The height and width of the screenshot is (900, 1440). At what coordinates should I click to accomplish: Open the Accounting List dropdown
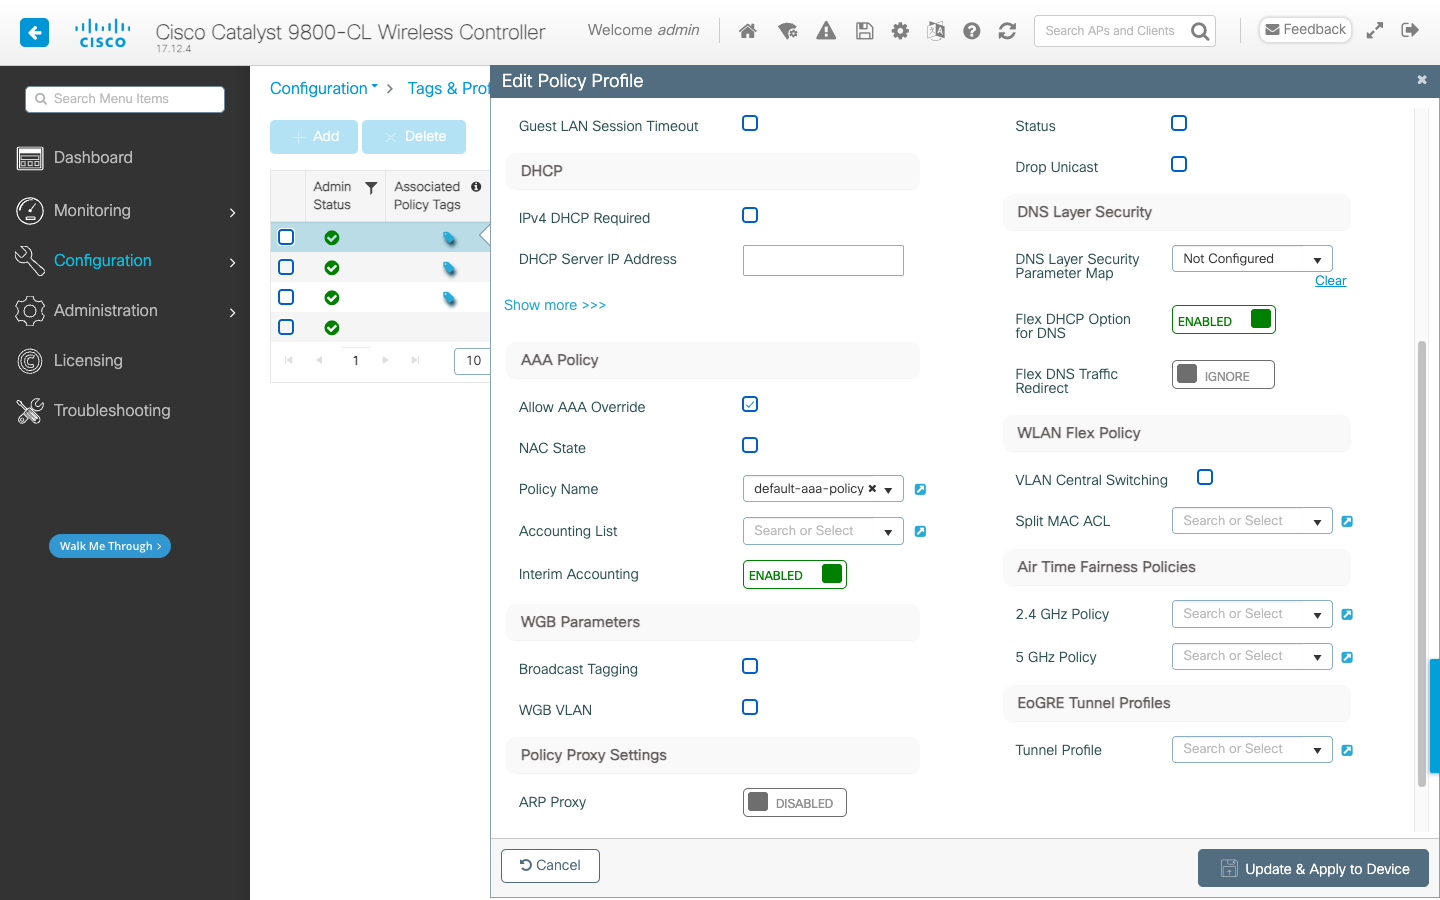point(822,530)
